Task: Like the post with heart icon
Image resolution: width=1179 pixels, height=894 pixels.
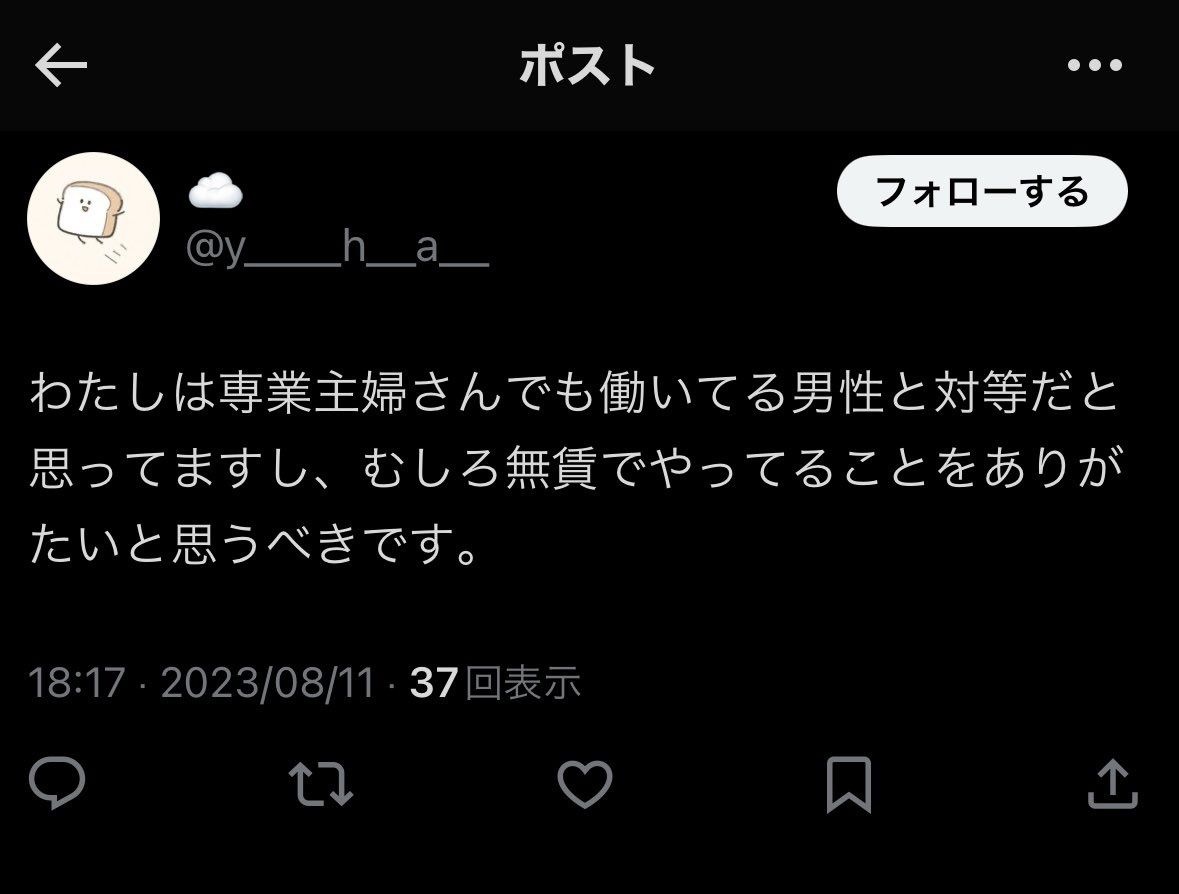Action: (x=585, y=784)
